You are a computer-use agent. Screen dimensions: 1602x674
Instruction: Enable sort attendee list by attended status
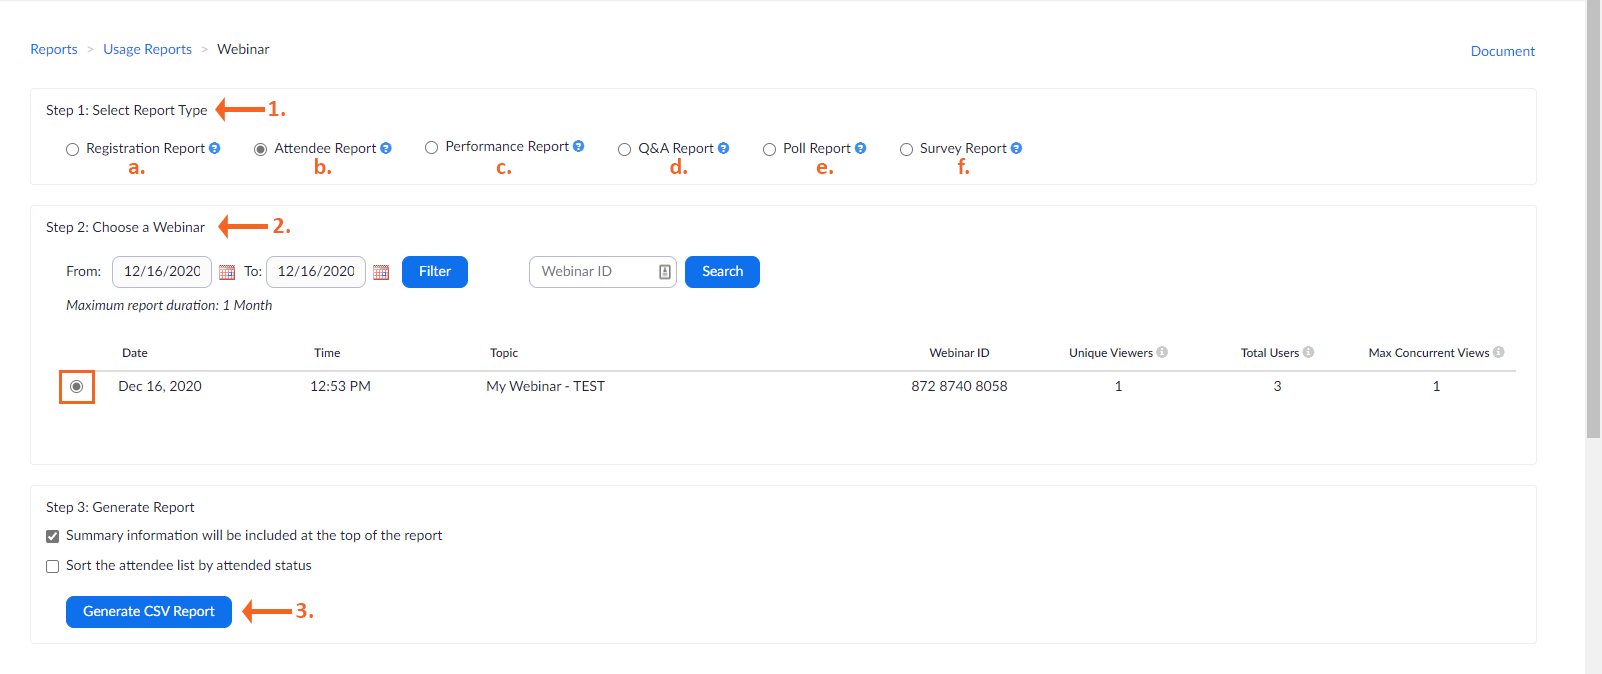[x=53, y=566]
